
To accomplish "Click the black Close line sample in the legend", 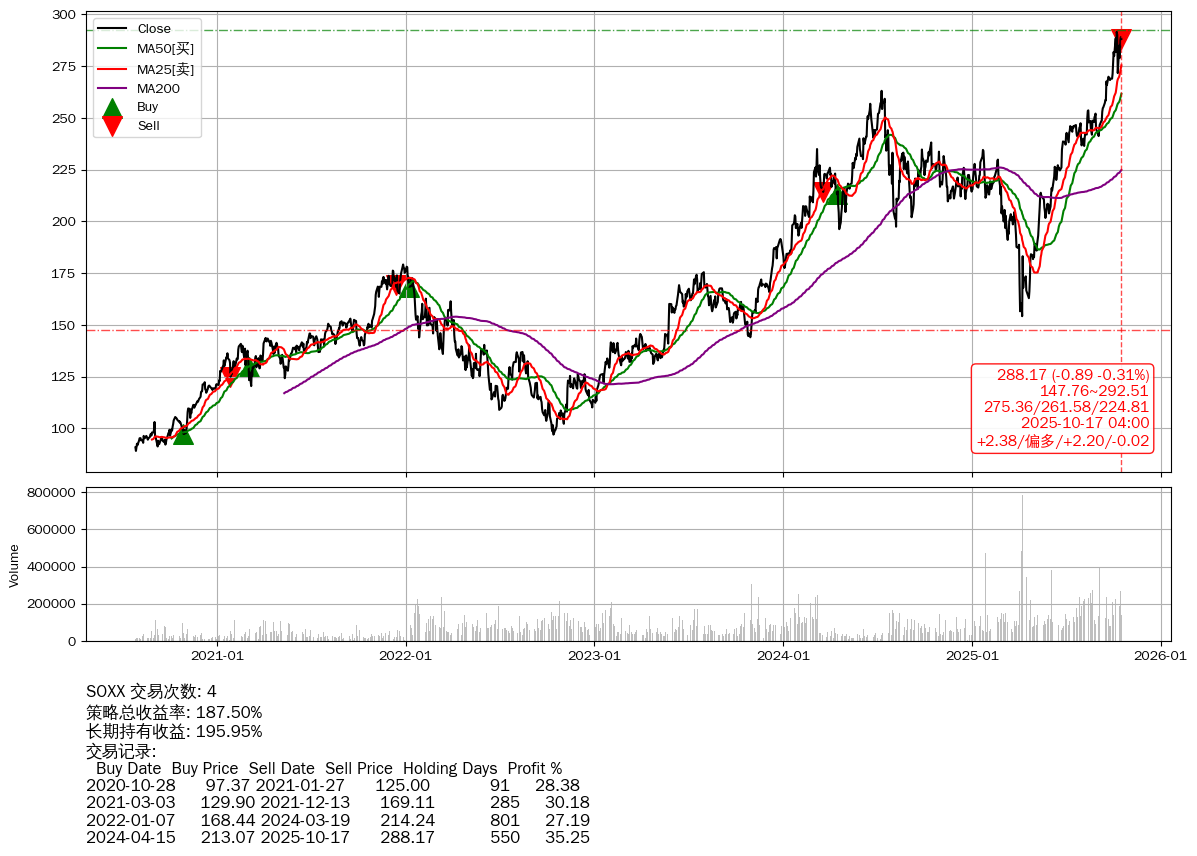I will point(113,29).
